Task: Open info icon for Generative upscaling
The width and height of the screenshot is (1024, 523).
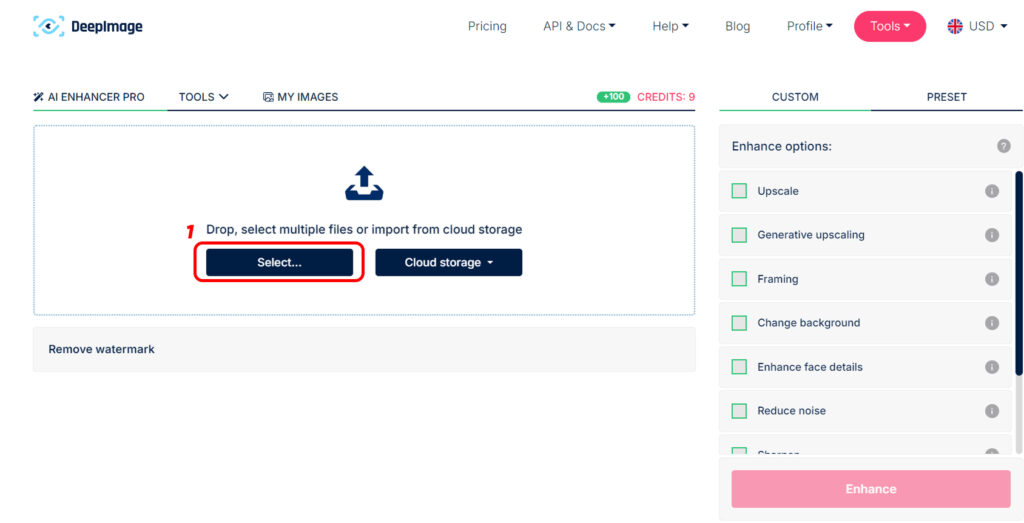Action: (x=991, y=235)
